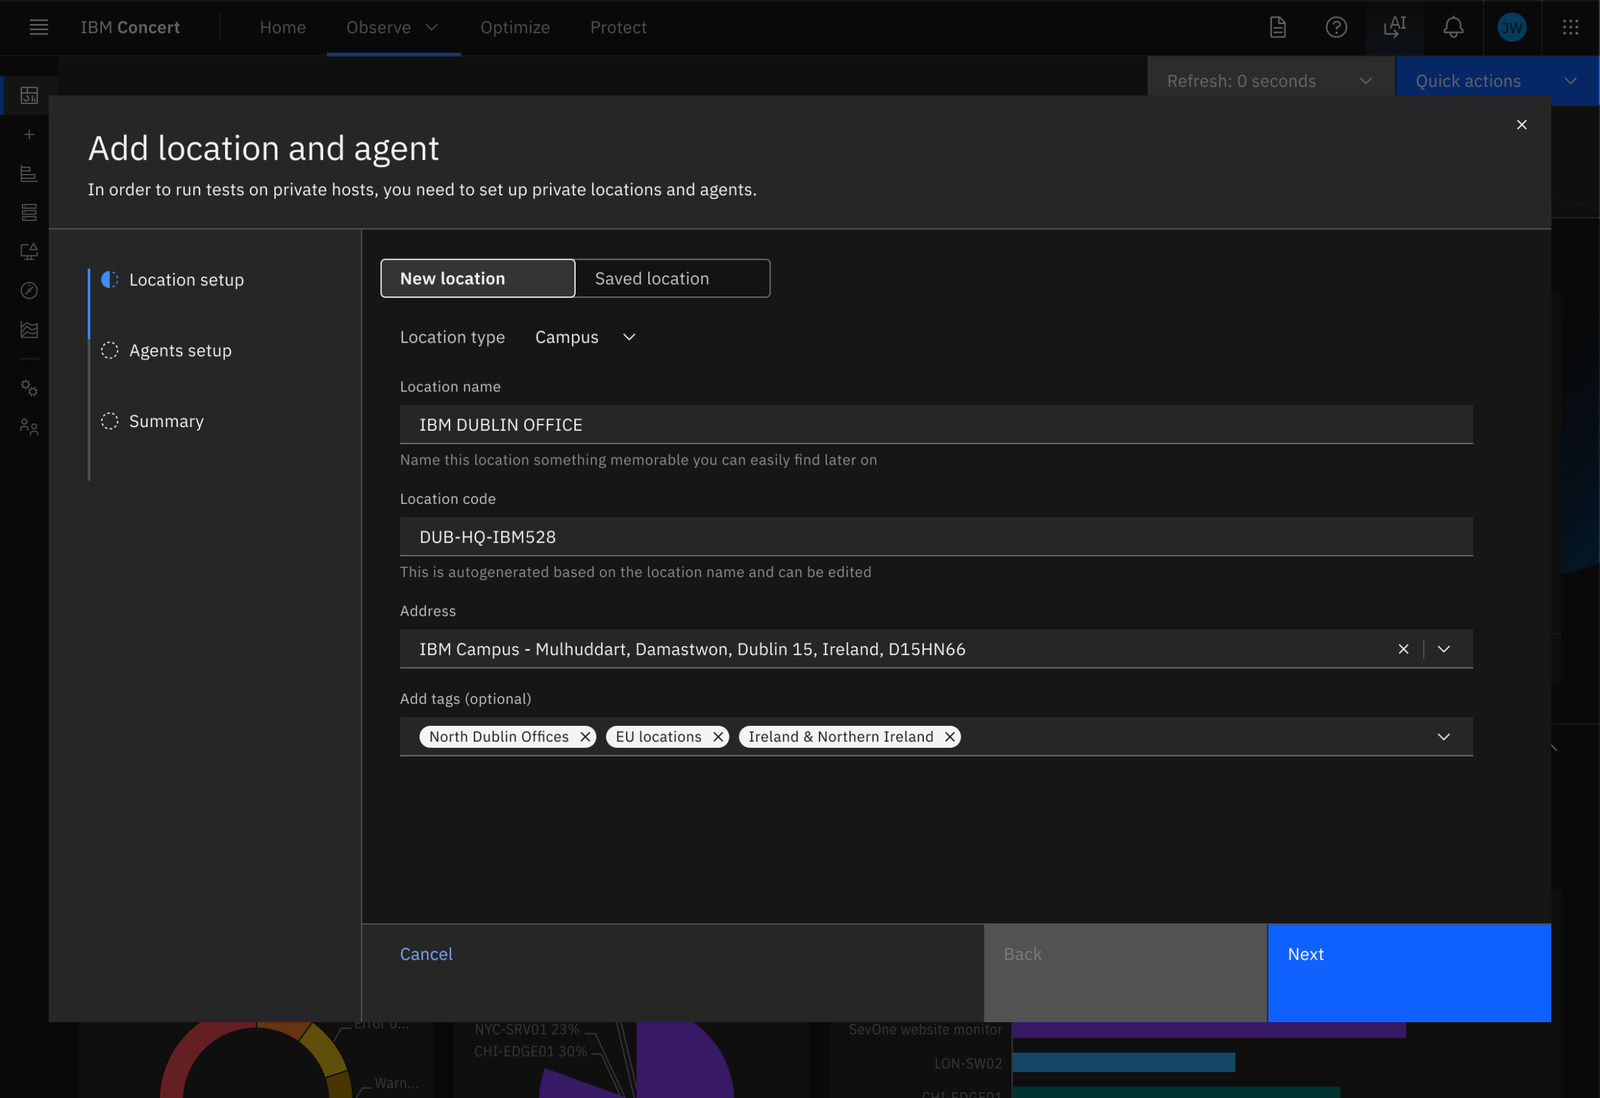Click the IBM Concert product name
Viewport: 1600px width, 1098px height.
tap(130, 27)
